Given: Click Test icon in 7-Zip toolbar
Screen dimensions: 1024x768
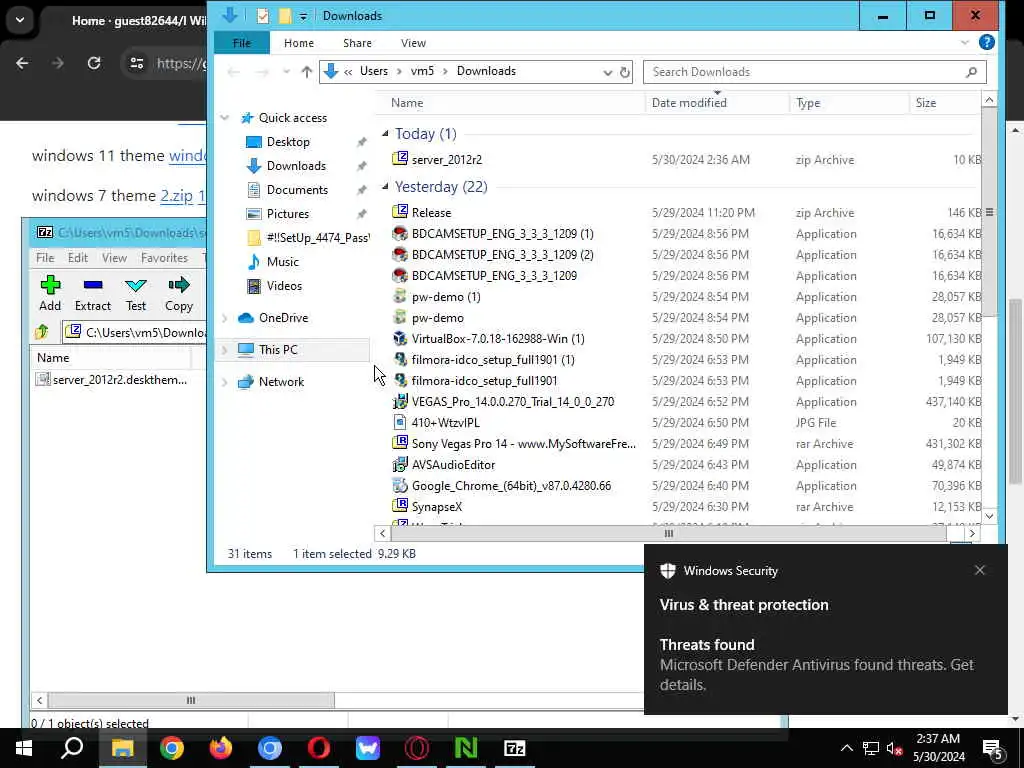Looking at the screenshot, I should pos(136,285).
